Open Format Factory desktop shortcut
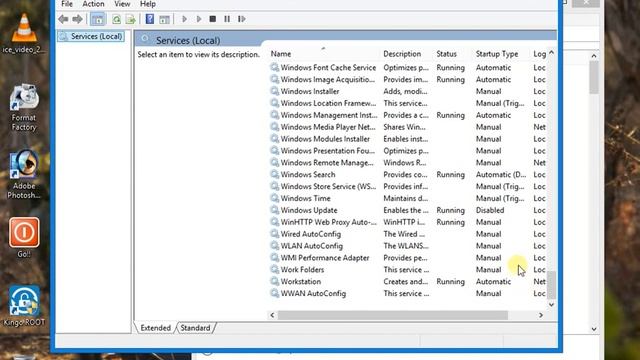640x360 pixels. coord(24,108)
